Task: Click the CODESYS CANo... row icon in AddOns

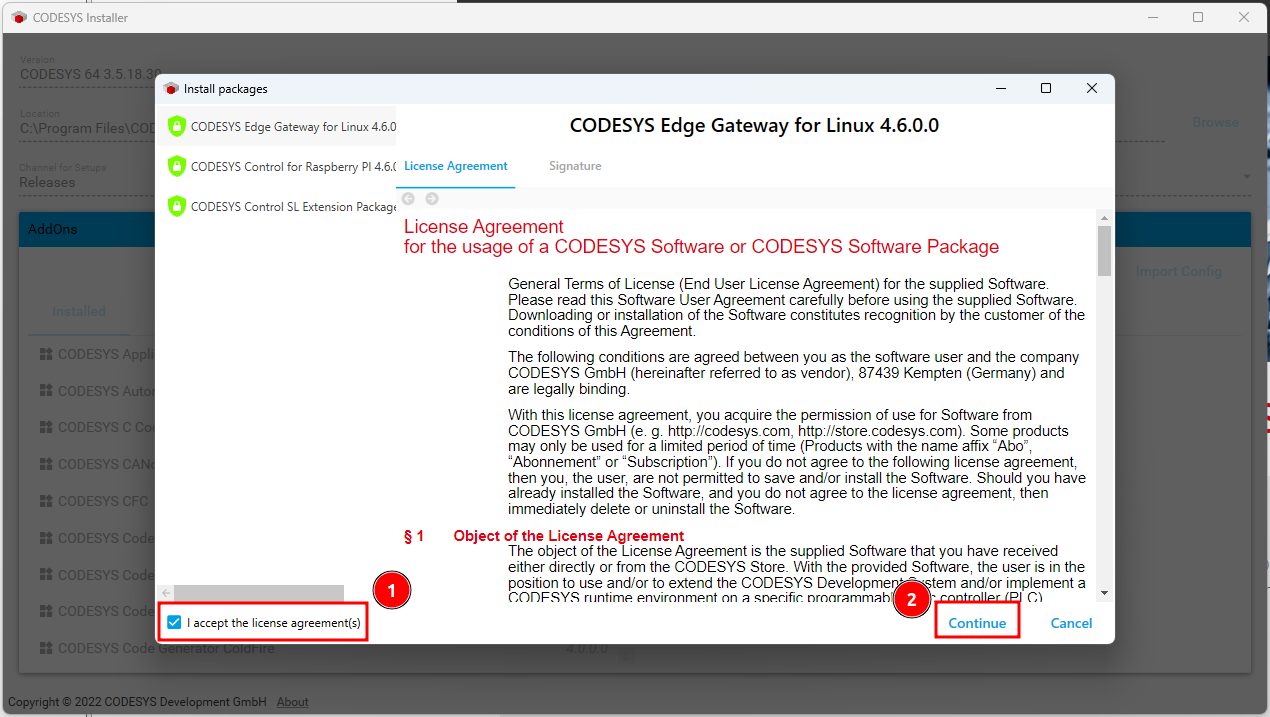Action: click(x=45, y=464)
